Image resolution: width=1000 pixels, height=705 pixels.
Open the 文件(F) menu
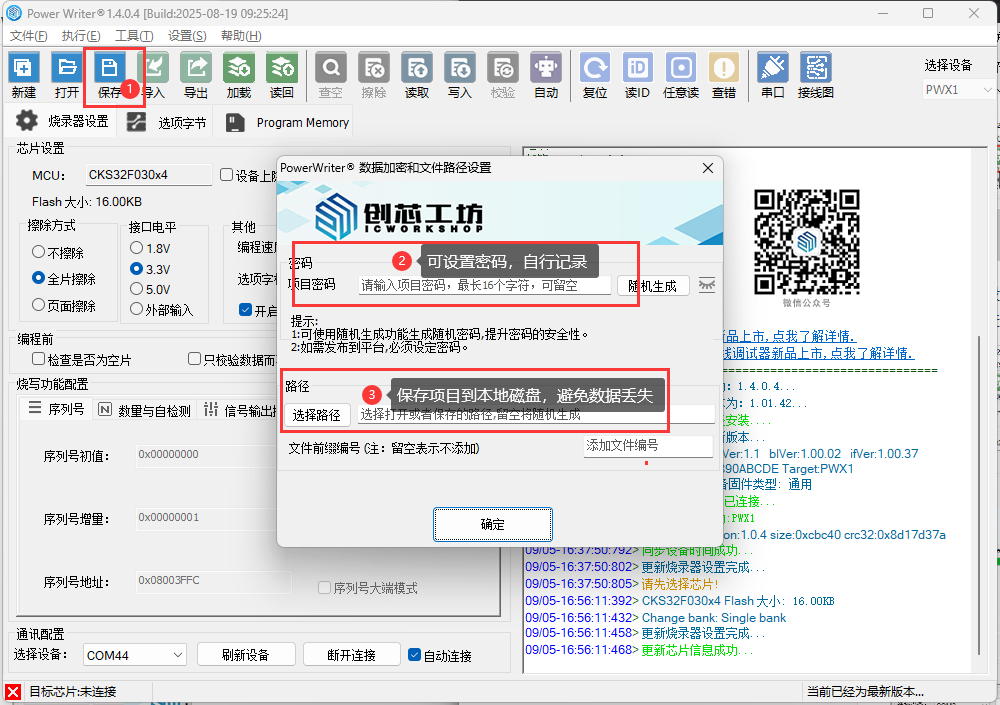[x=29, y=36]
